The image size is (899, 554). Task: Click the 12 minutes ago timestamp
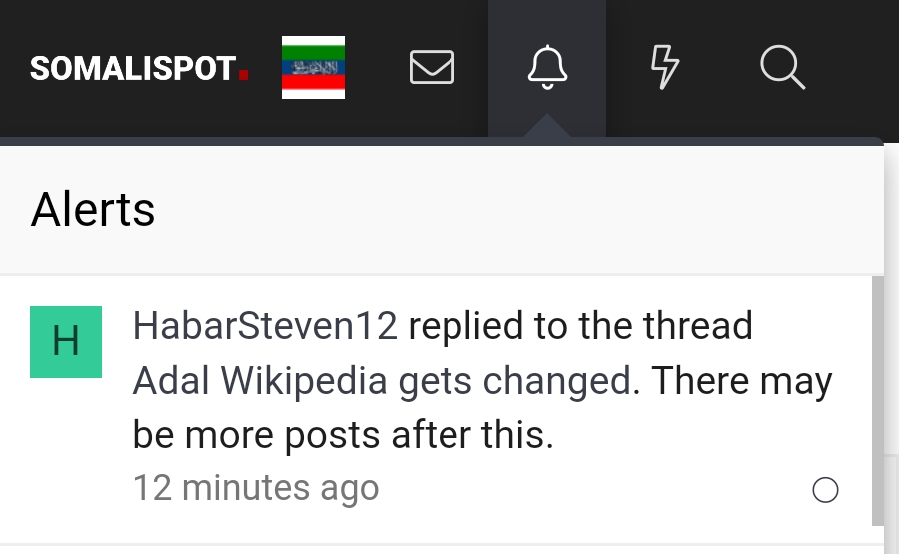pyautogui.click(x=256, y=488)
